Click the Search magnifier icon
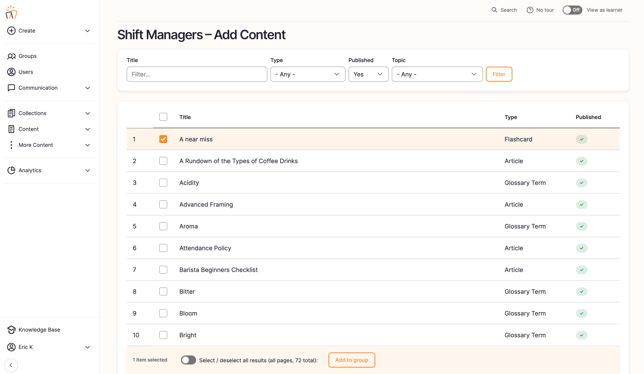The image size is (644, 374). tap(494, 10)
